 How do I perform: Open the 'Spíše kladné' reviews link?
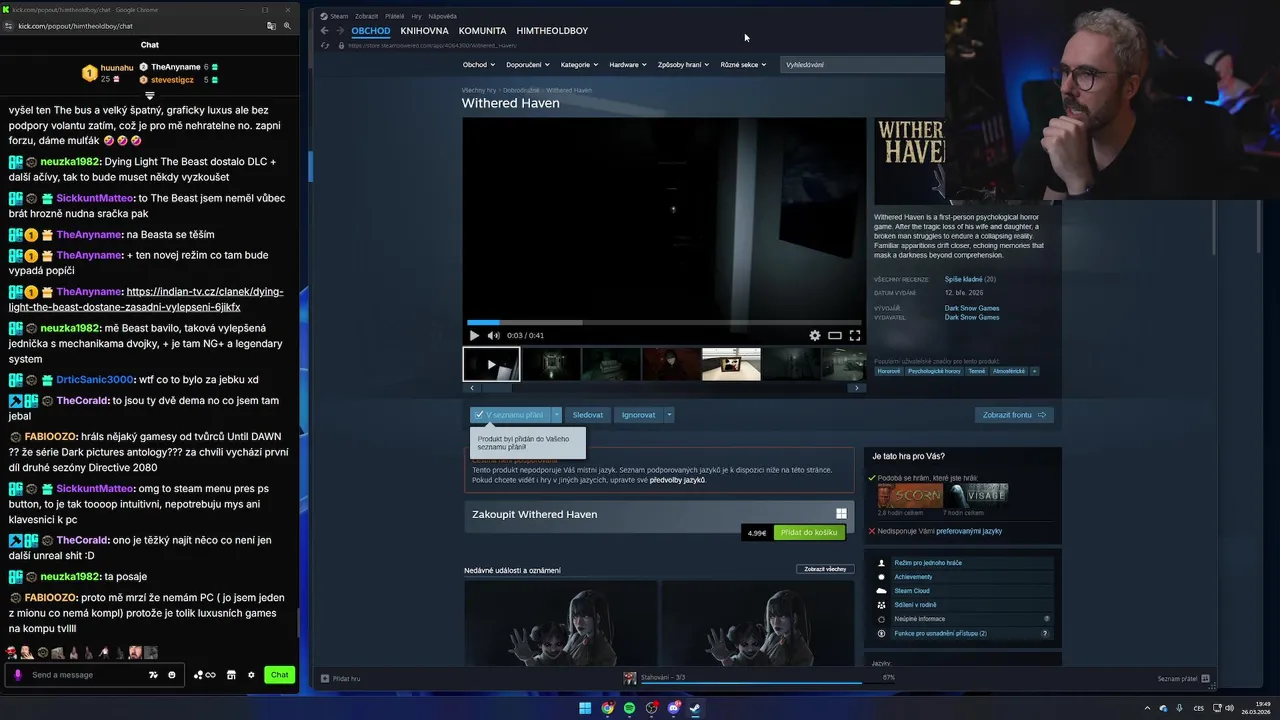click(963, 279)
